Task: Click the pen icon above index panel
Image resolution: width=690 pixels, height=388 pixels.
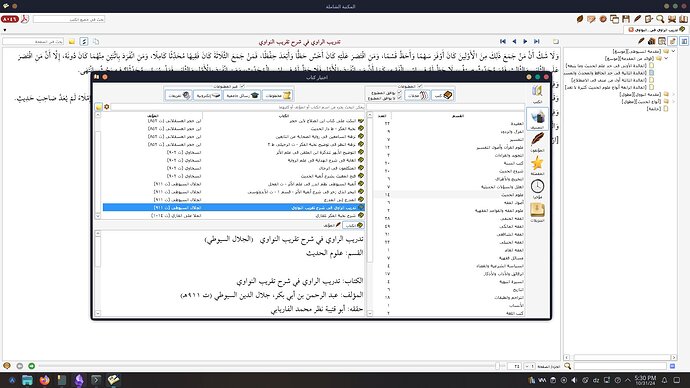Action: [641, 41]
